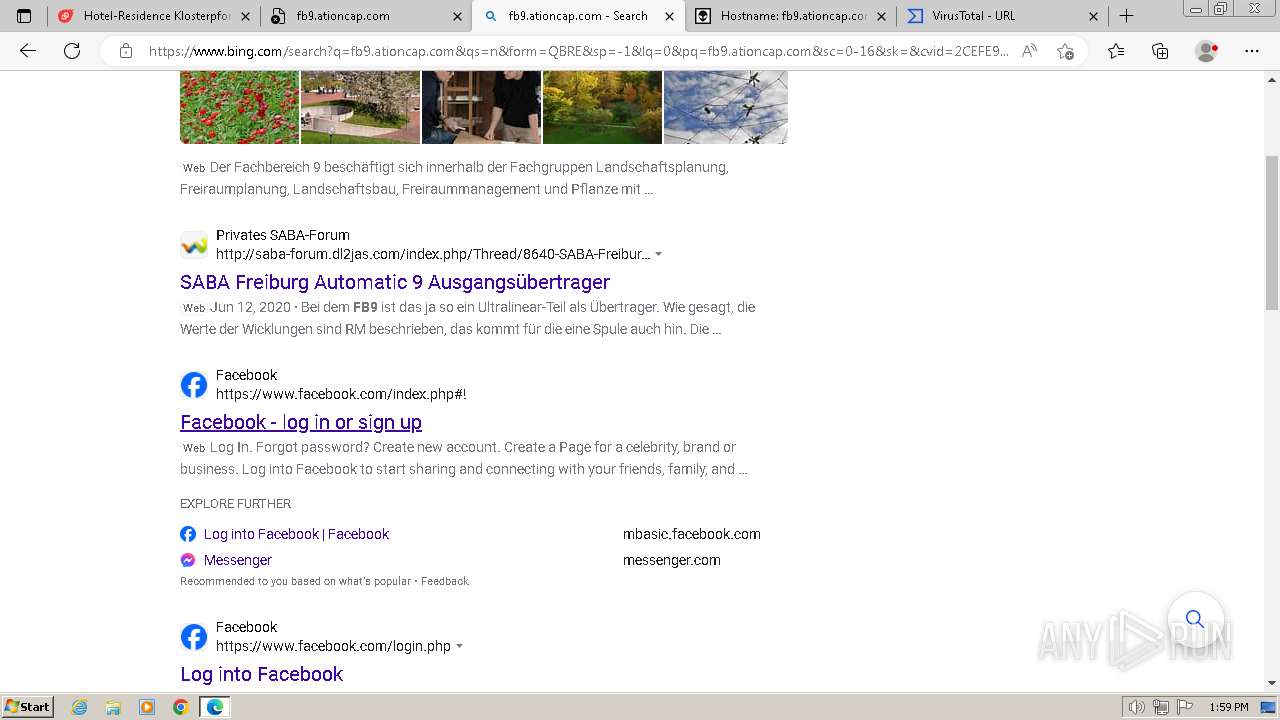The height and width of the screenshot is (720, 1280).
Task: Select Edge browser in the taskbar
Action: point(215,707)
